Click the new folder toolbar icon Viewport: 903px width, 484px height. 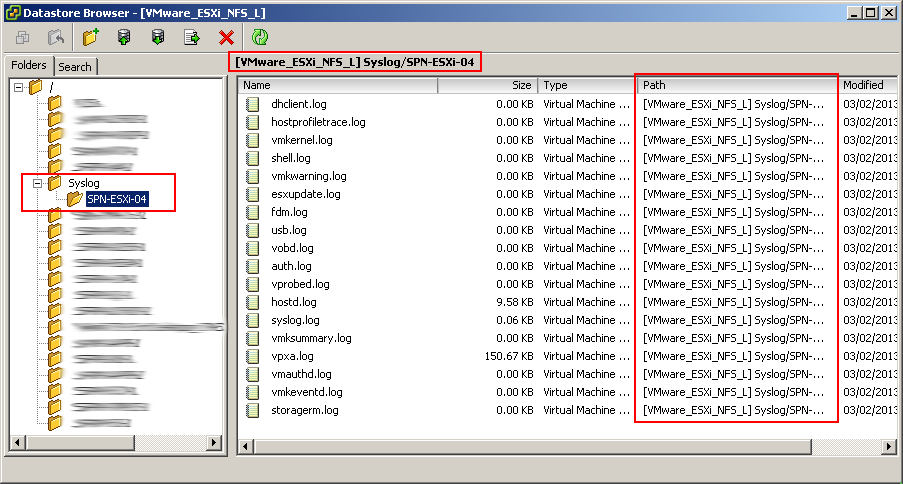click(x=90, y=37)
